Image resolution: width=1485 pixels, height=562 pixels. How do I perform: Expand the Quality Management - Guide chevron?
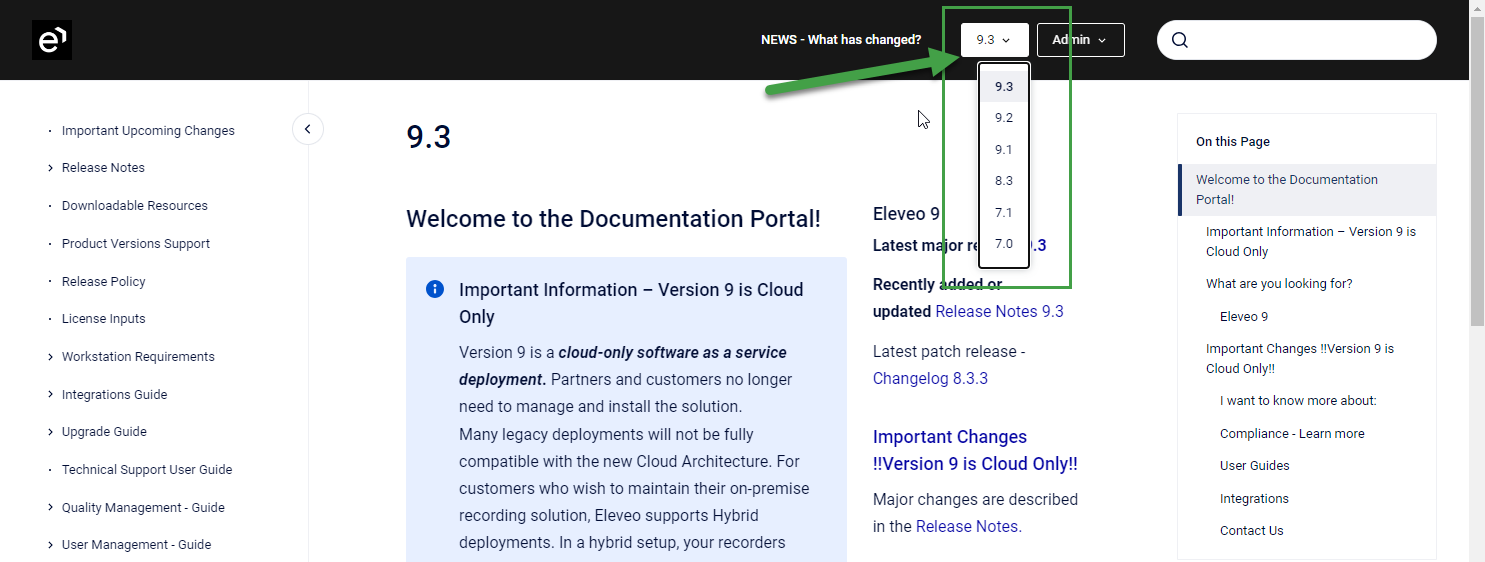click(x=50, y=508)
